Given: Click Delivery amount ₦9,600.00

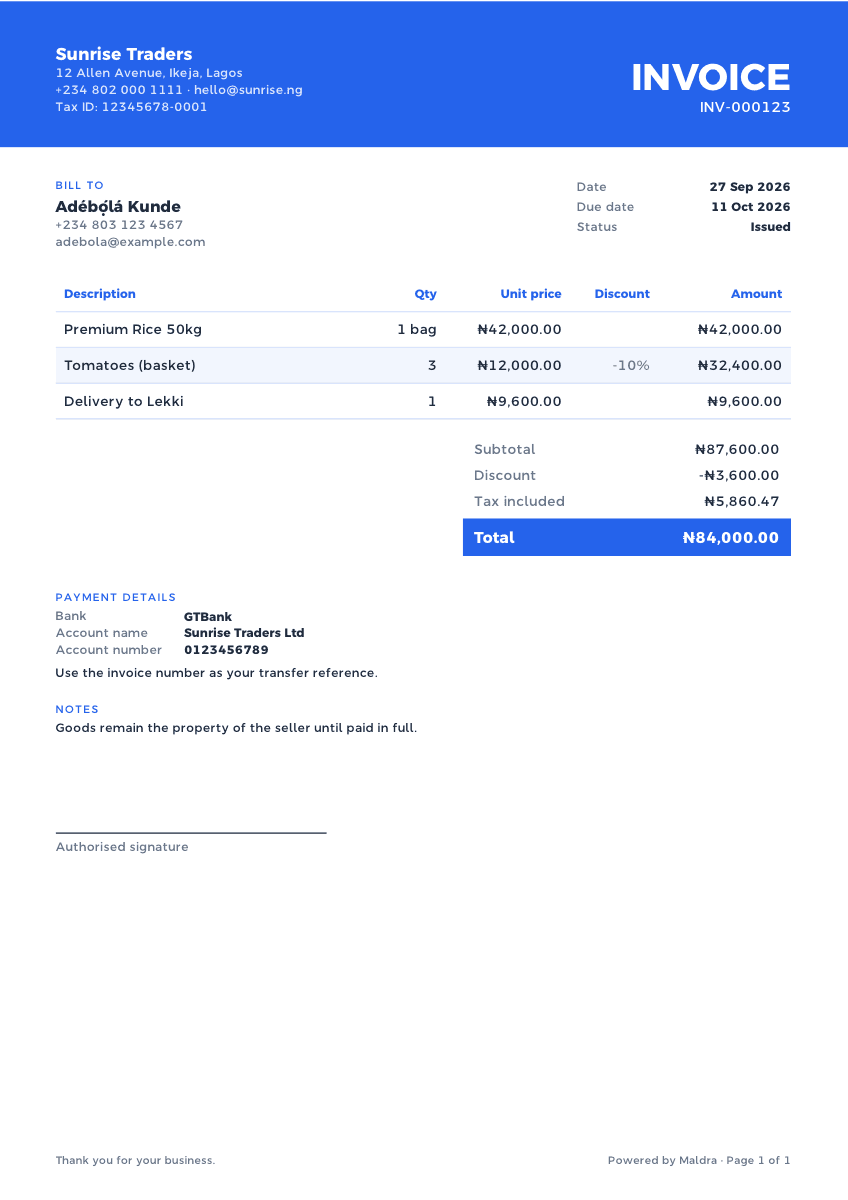Looking at the screenshot, I should coord(744,401).
